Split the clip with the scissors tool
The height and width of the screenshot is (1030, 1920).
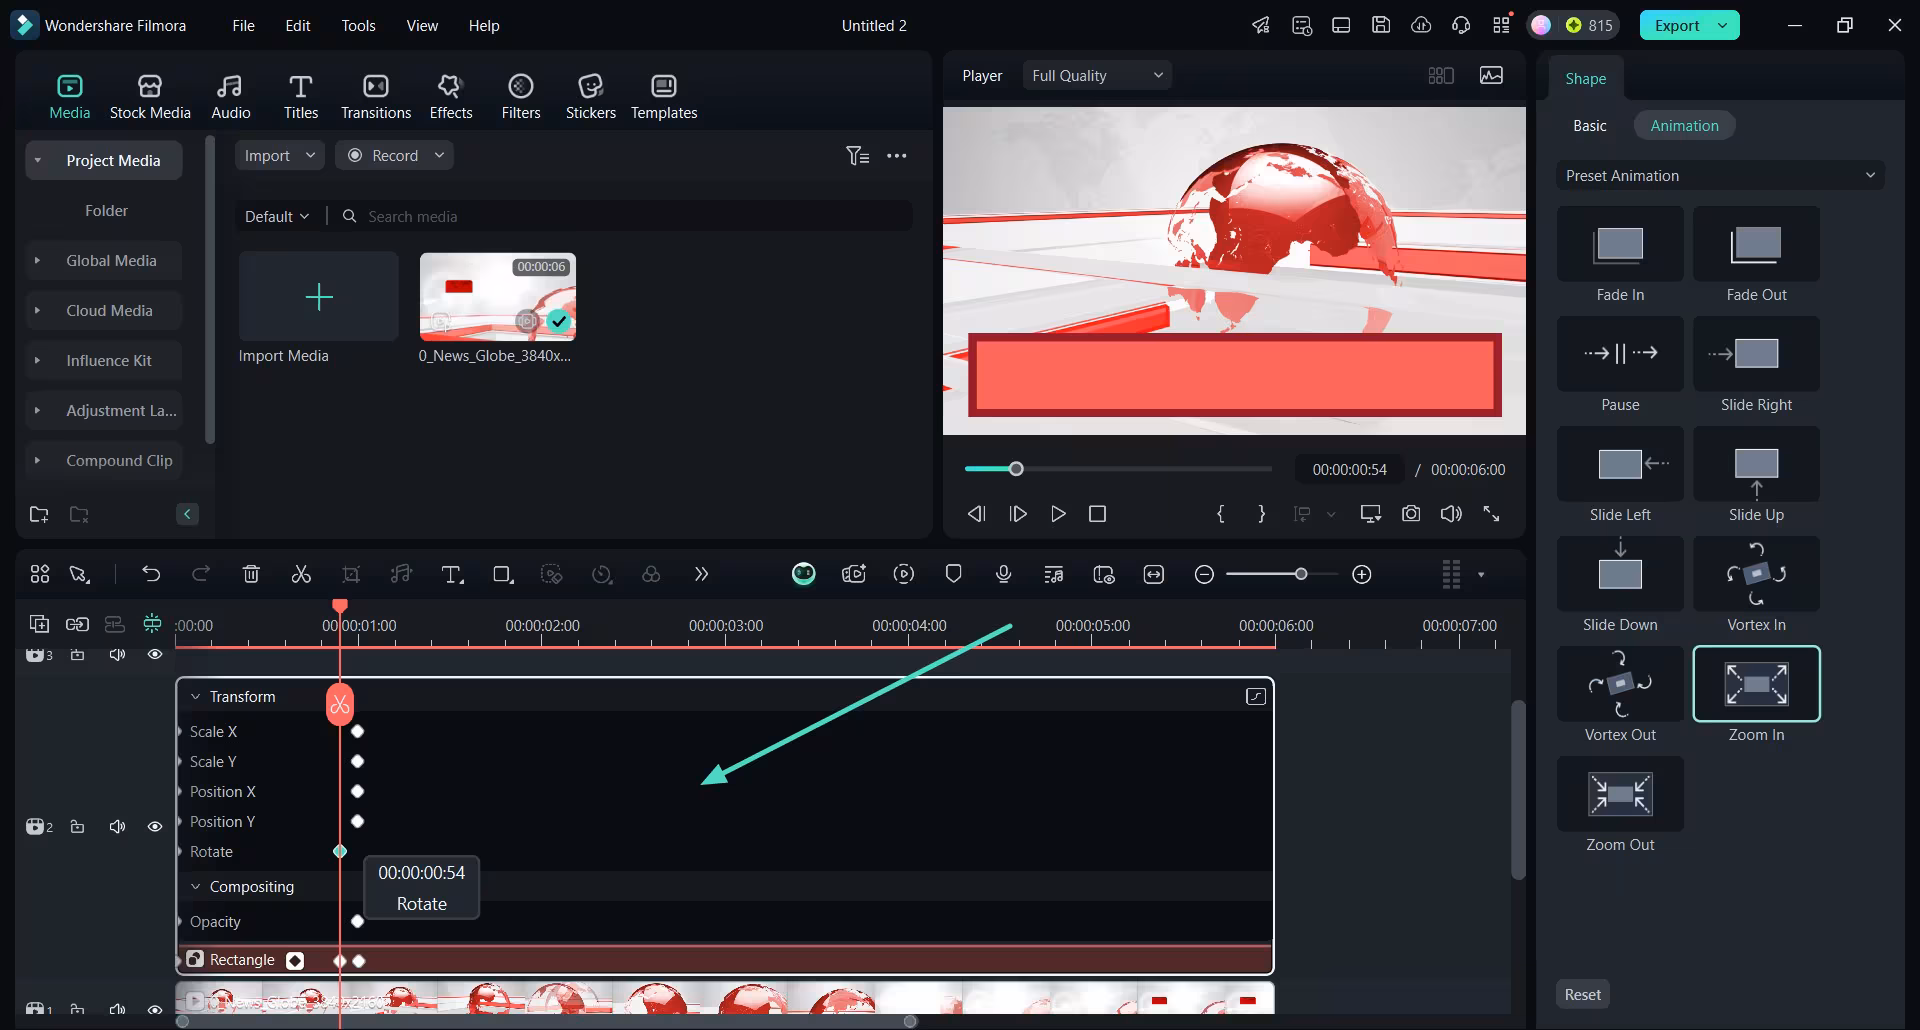tap(301, 574)
